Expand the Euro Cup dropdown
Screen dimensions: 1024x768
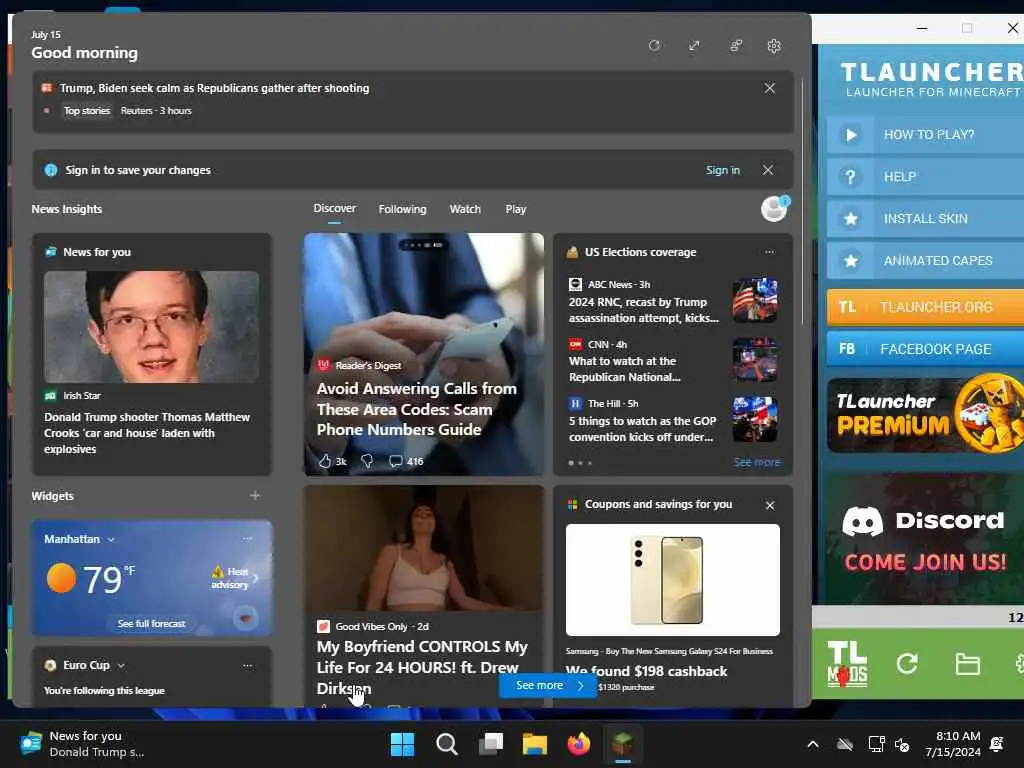(121, 665)
